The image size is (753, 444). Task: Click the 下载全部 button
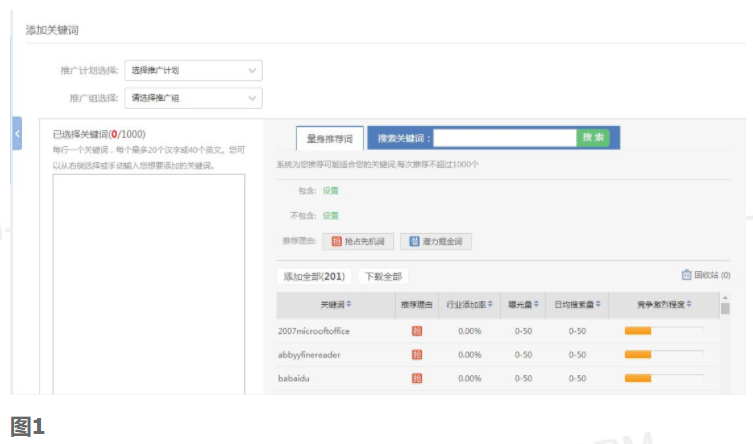click(x=383, y=276)
